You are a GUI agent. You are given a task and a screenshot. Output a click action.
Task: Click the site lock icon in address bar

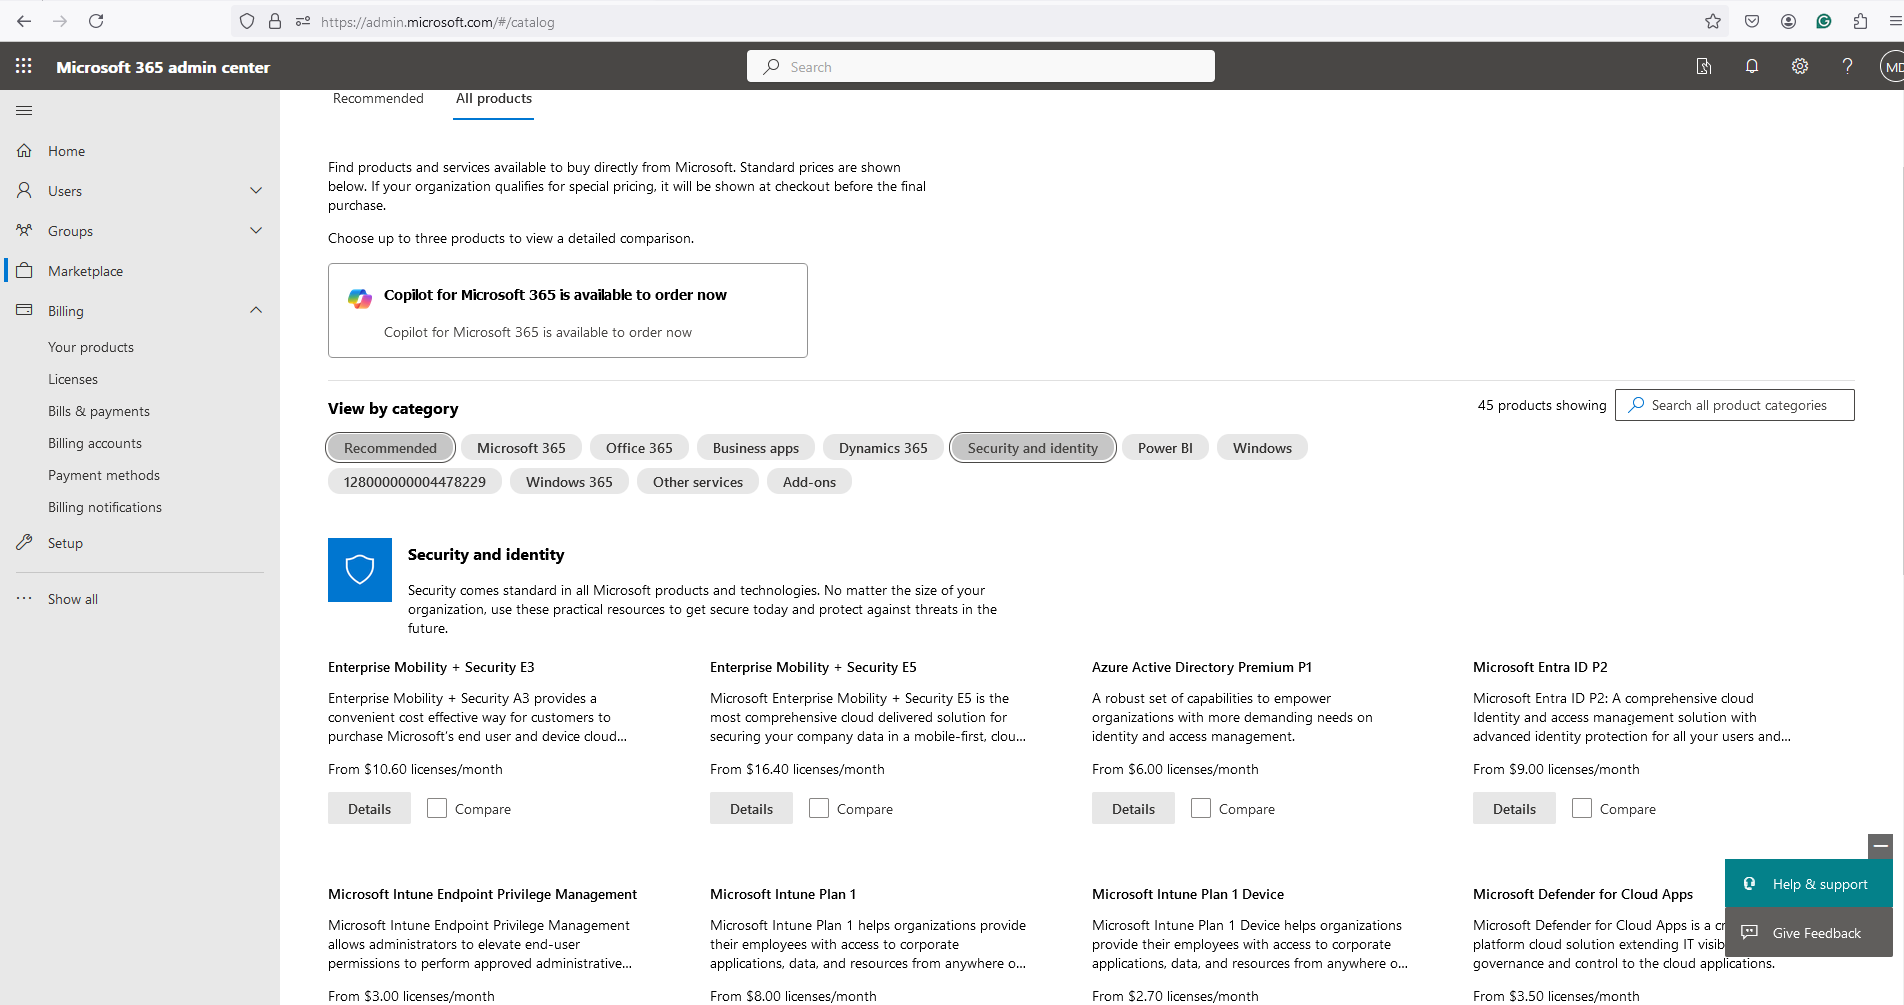[x=275, y=21]
